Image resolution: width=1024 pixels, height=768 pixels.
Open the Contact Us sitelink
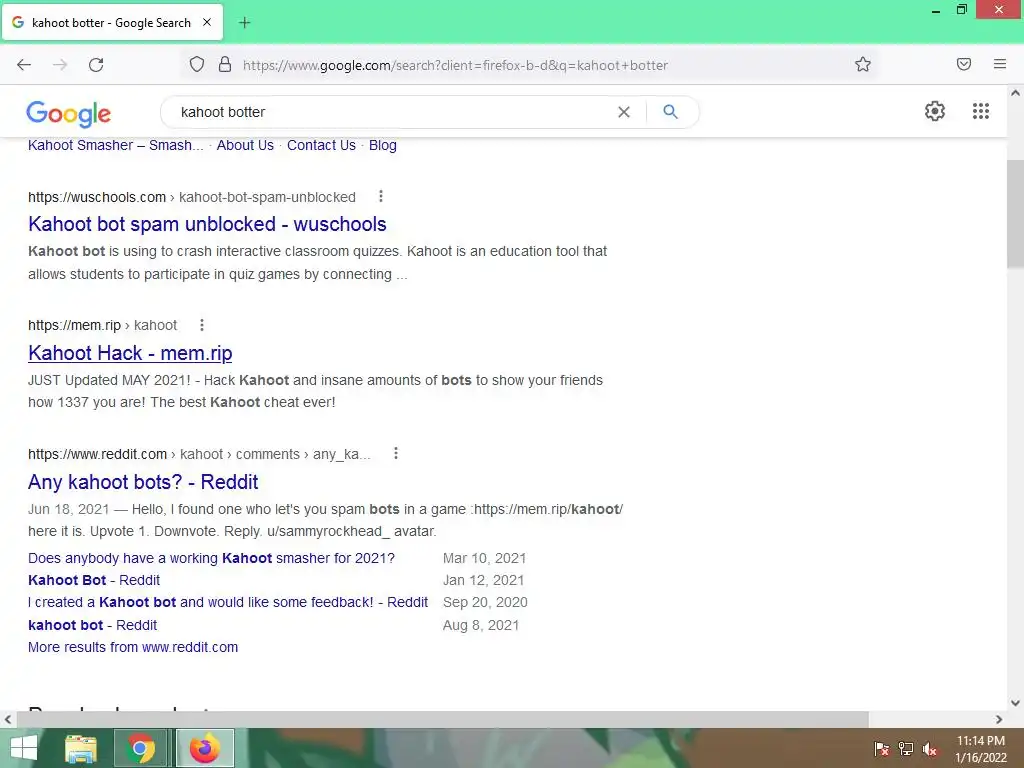click(x=321, y=146)
